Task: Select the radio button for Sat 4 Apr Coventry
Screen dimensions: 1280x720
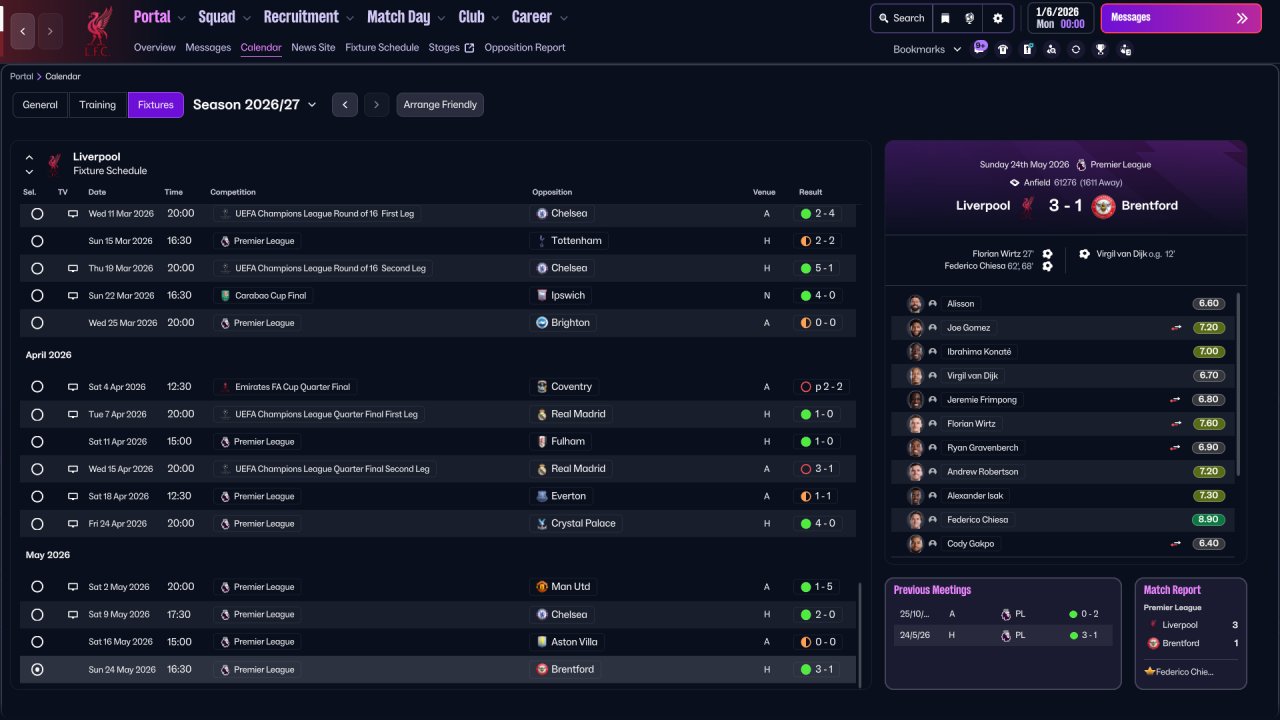Action: [x=37, y=387]
